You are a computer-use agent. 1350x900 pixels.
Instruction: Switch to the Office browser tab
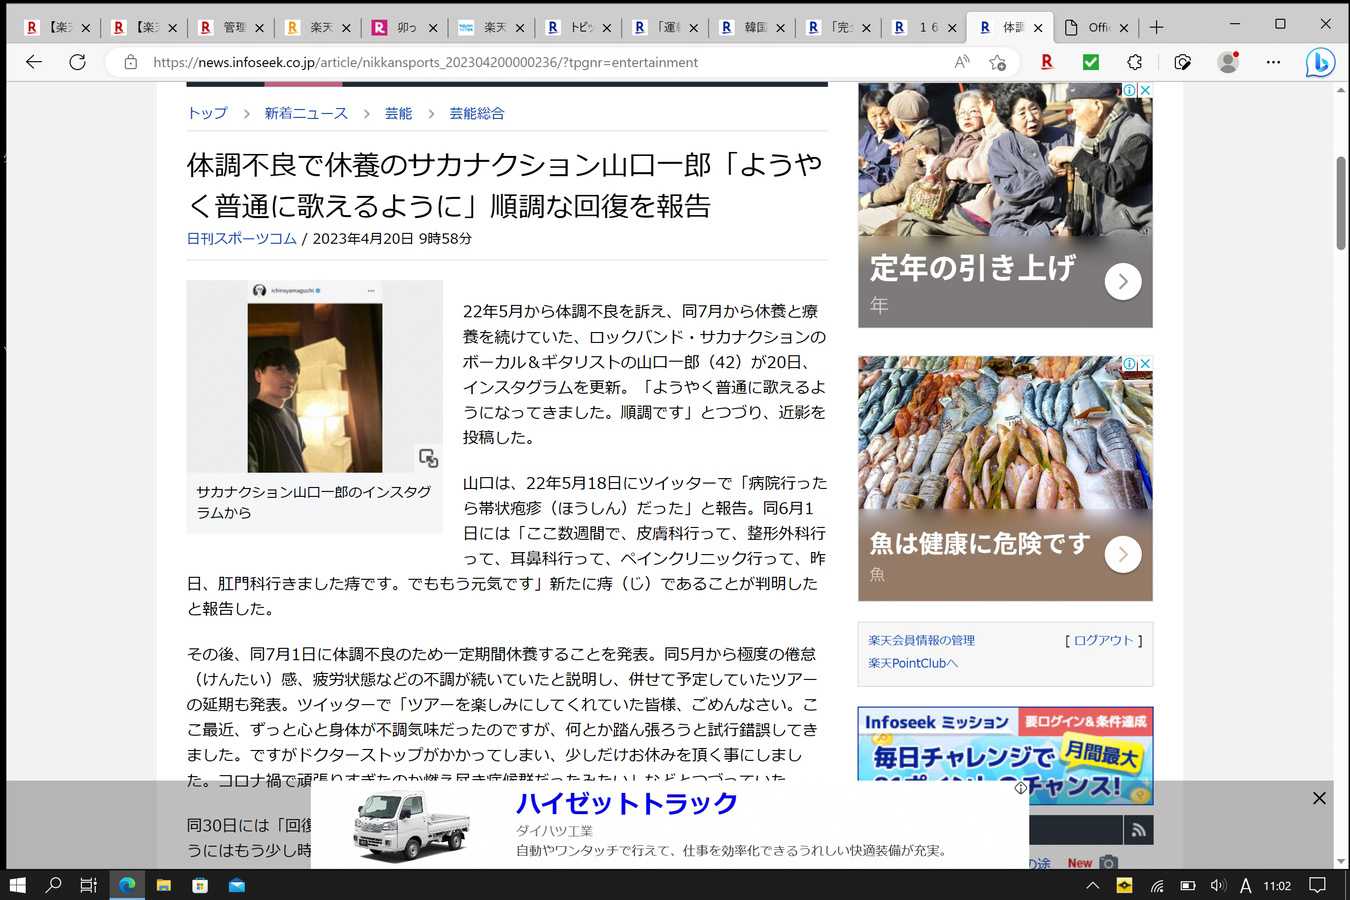[x=1095, y=27]
